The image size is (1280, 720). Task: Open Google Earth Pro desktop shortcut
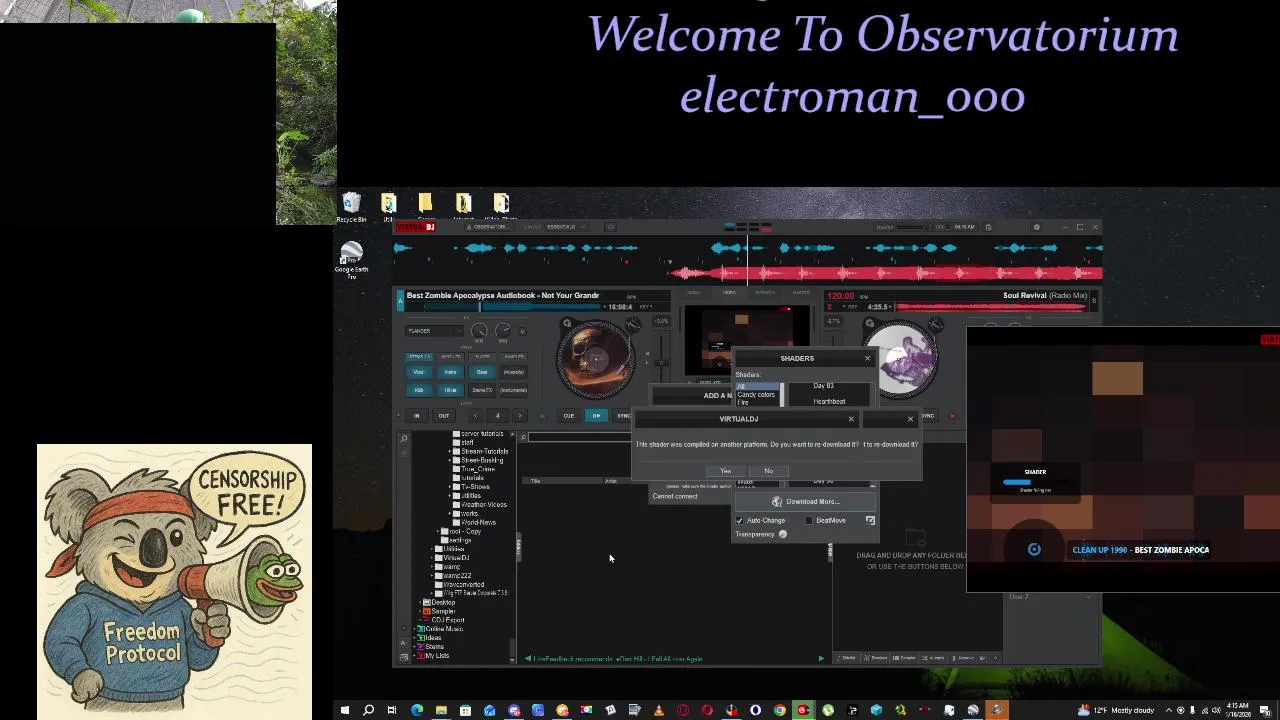pos(351,259)
